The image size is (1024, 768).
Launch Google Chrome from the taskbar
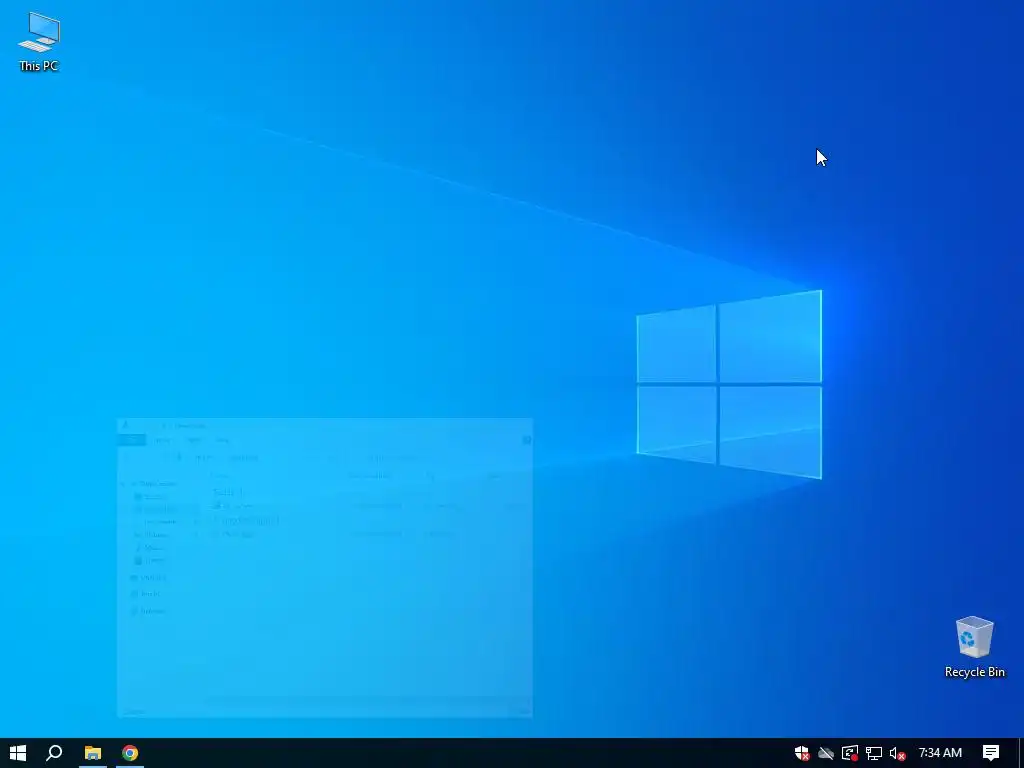click(130, 753)
